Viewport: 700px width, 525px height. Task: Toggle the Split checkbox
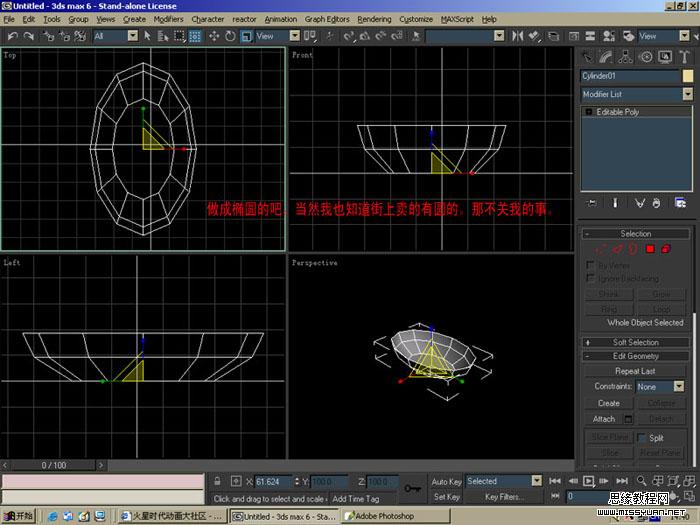click(641, 438)
